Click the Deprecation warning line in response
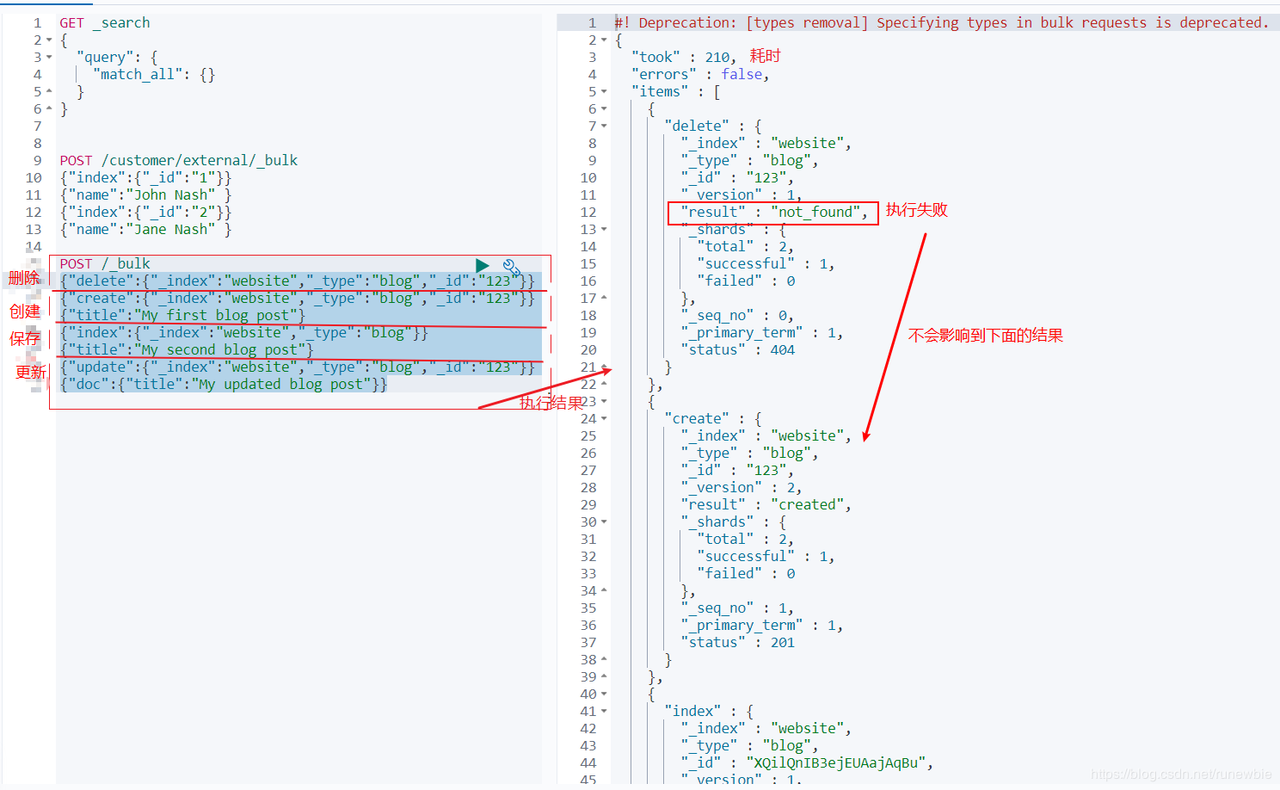This screenshot has height=790, width=1280. tap(941, 22)
